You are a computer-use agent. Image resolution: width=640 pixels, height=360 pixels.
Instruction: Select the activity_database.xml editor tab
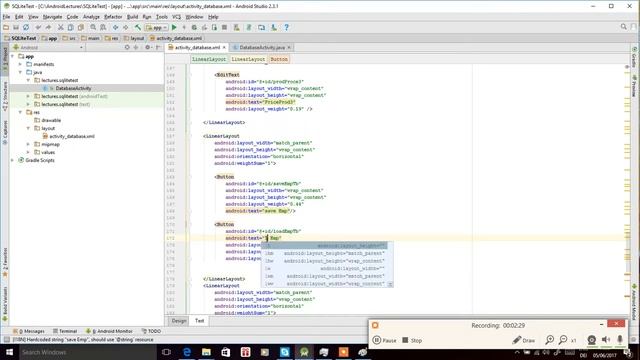[x=197, y=47]
